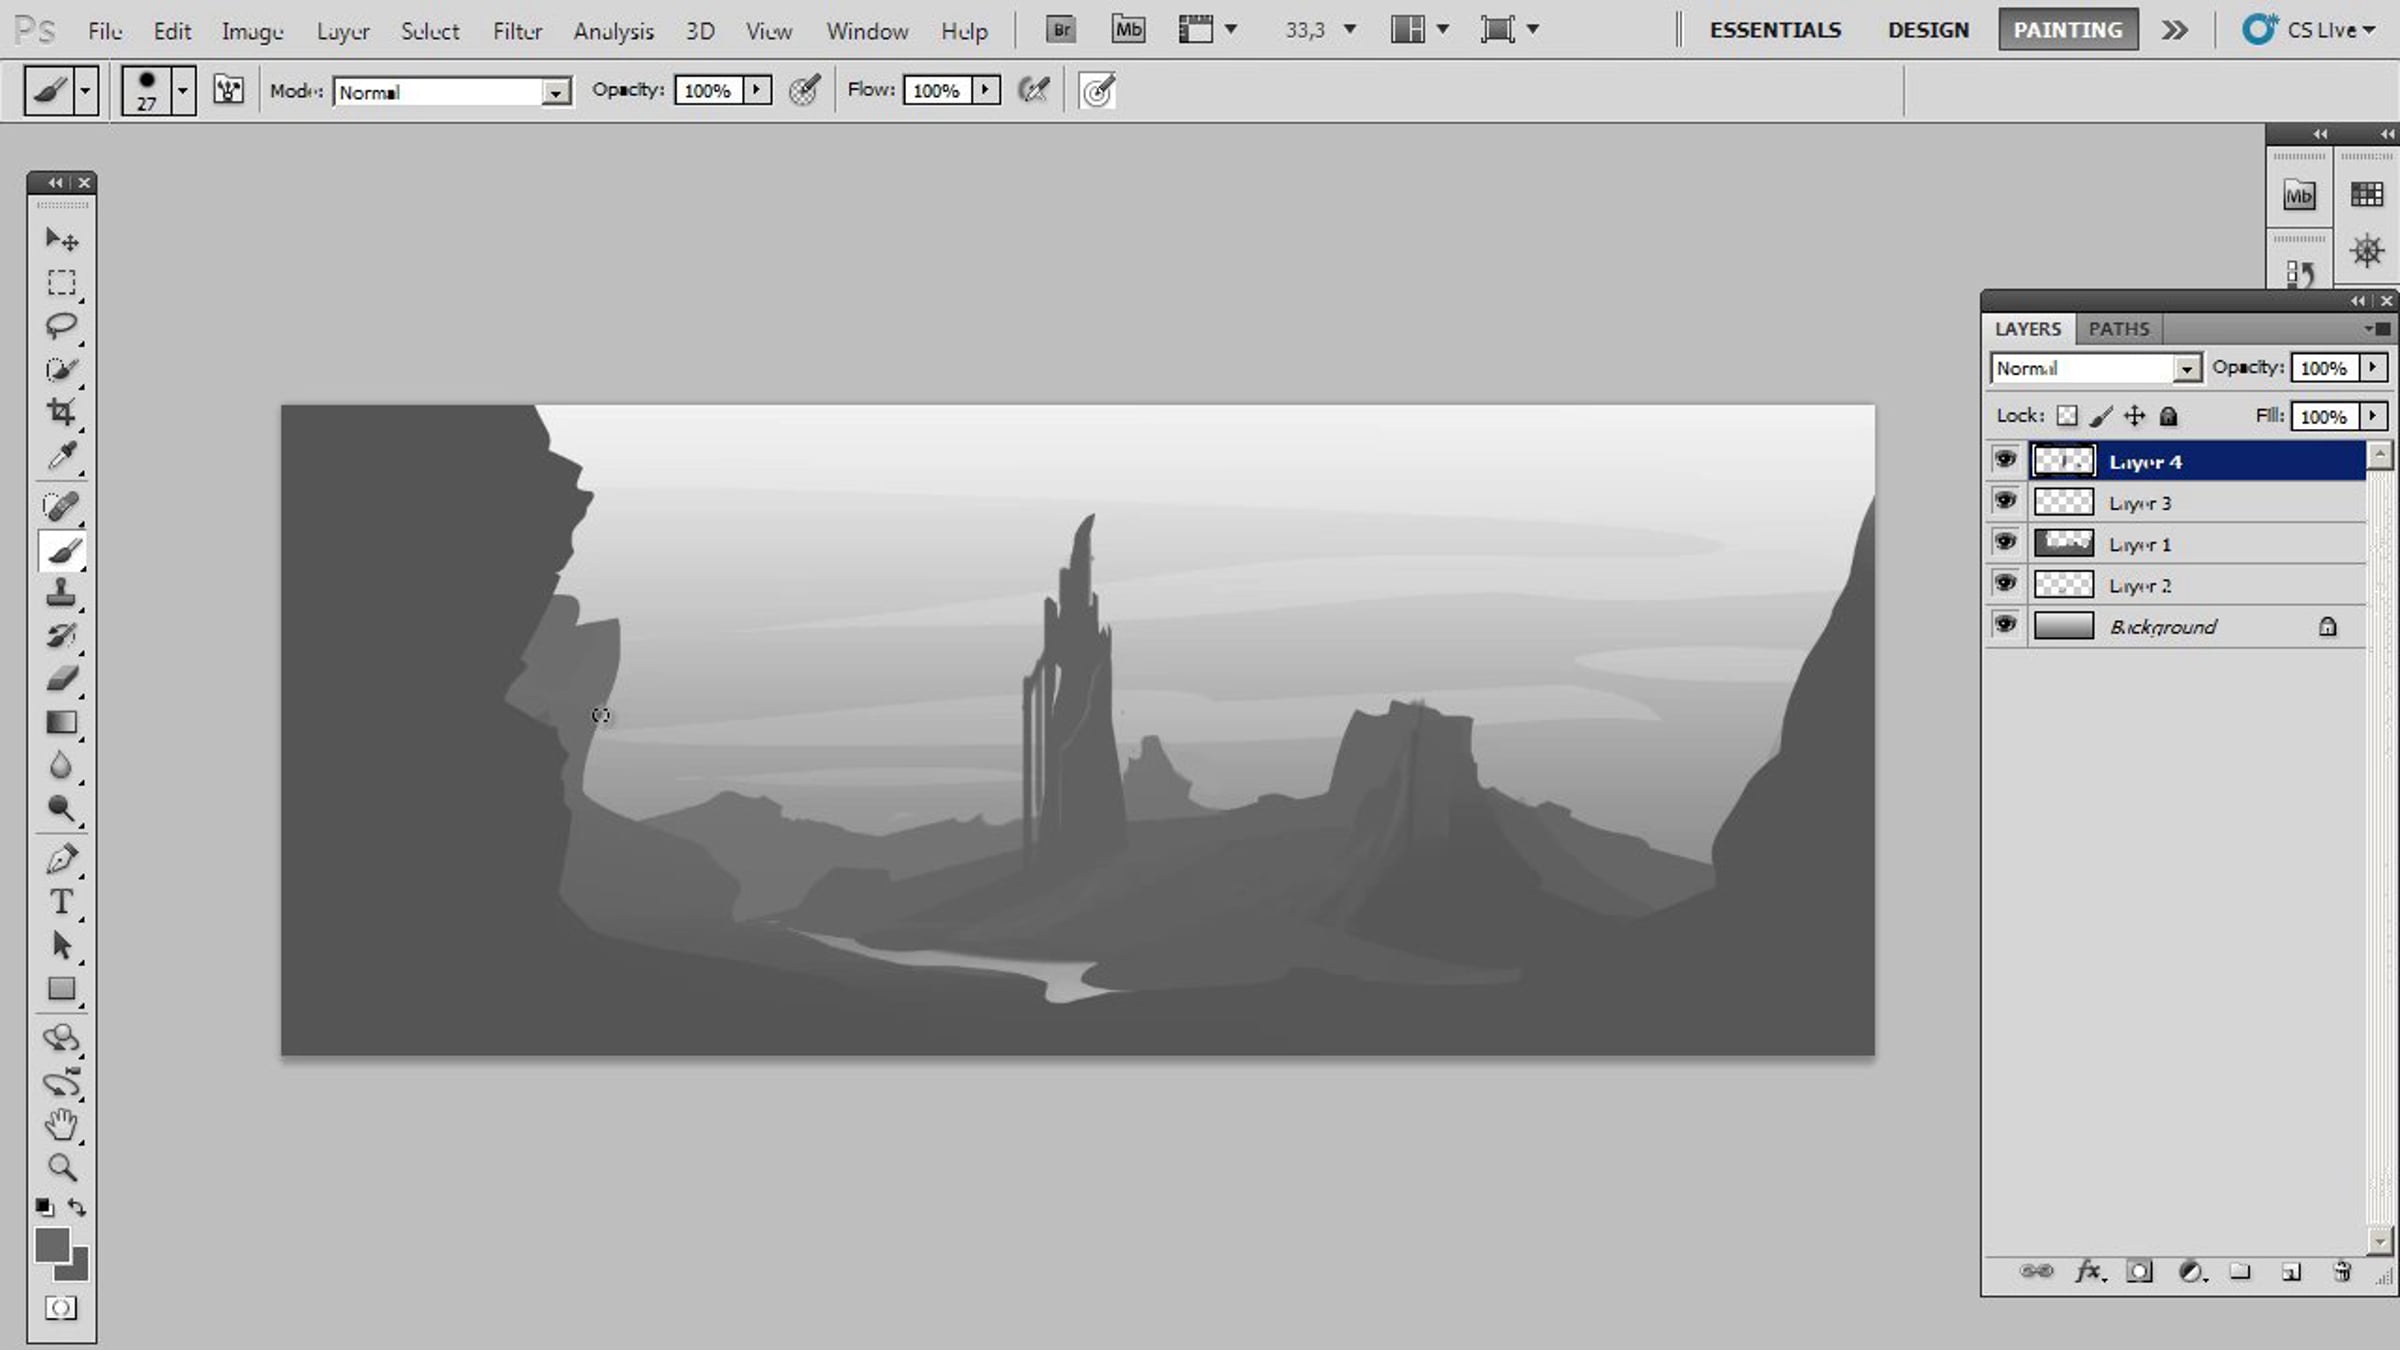The height and width of the screenshot is (1350, 2400).
Task: Create a new layer in Layers panel
Action: pos(2291,1272)
